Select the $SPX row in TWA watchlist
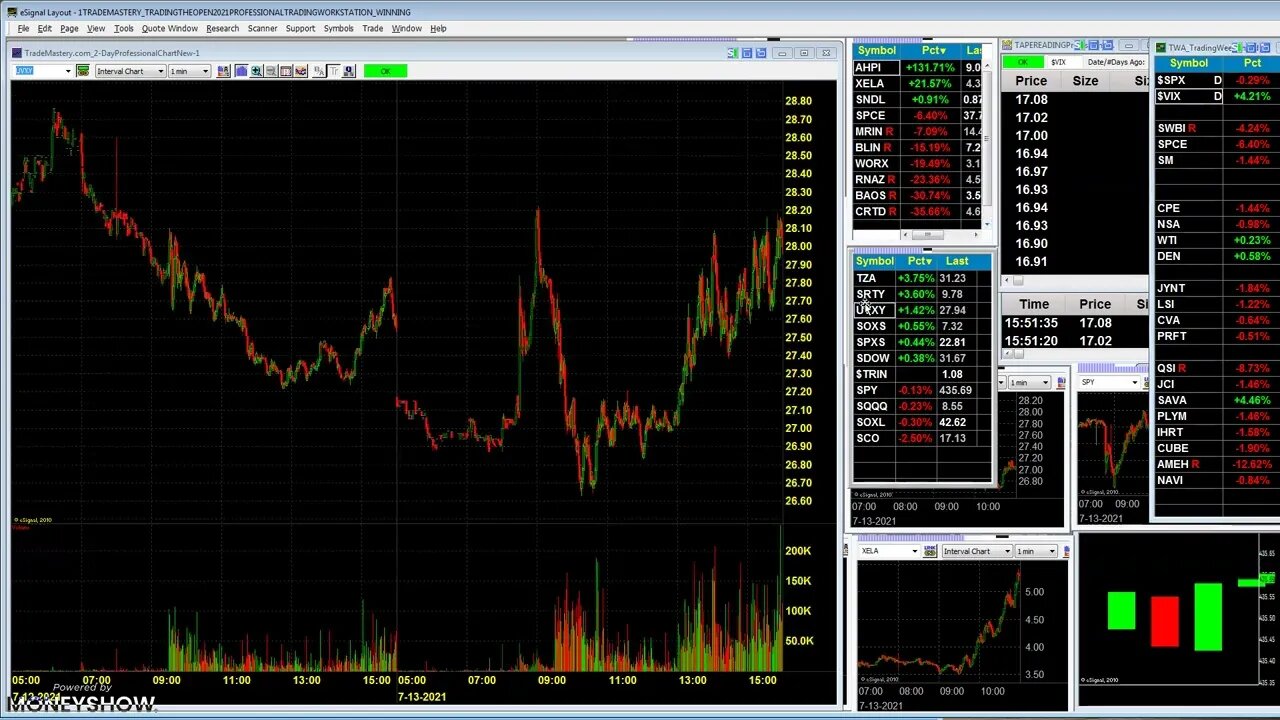Viewport: 1280px width, 720px height. click(1217, 80)
